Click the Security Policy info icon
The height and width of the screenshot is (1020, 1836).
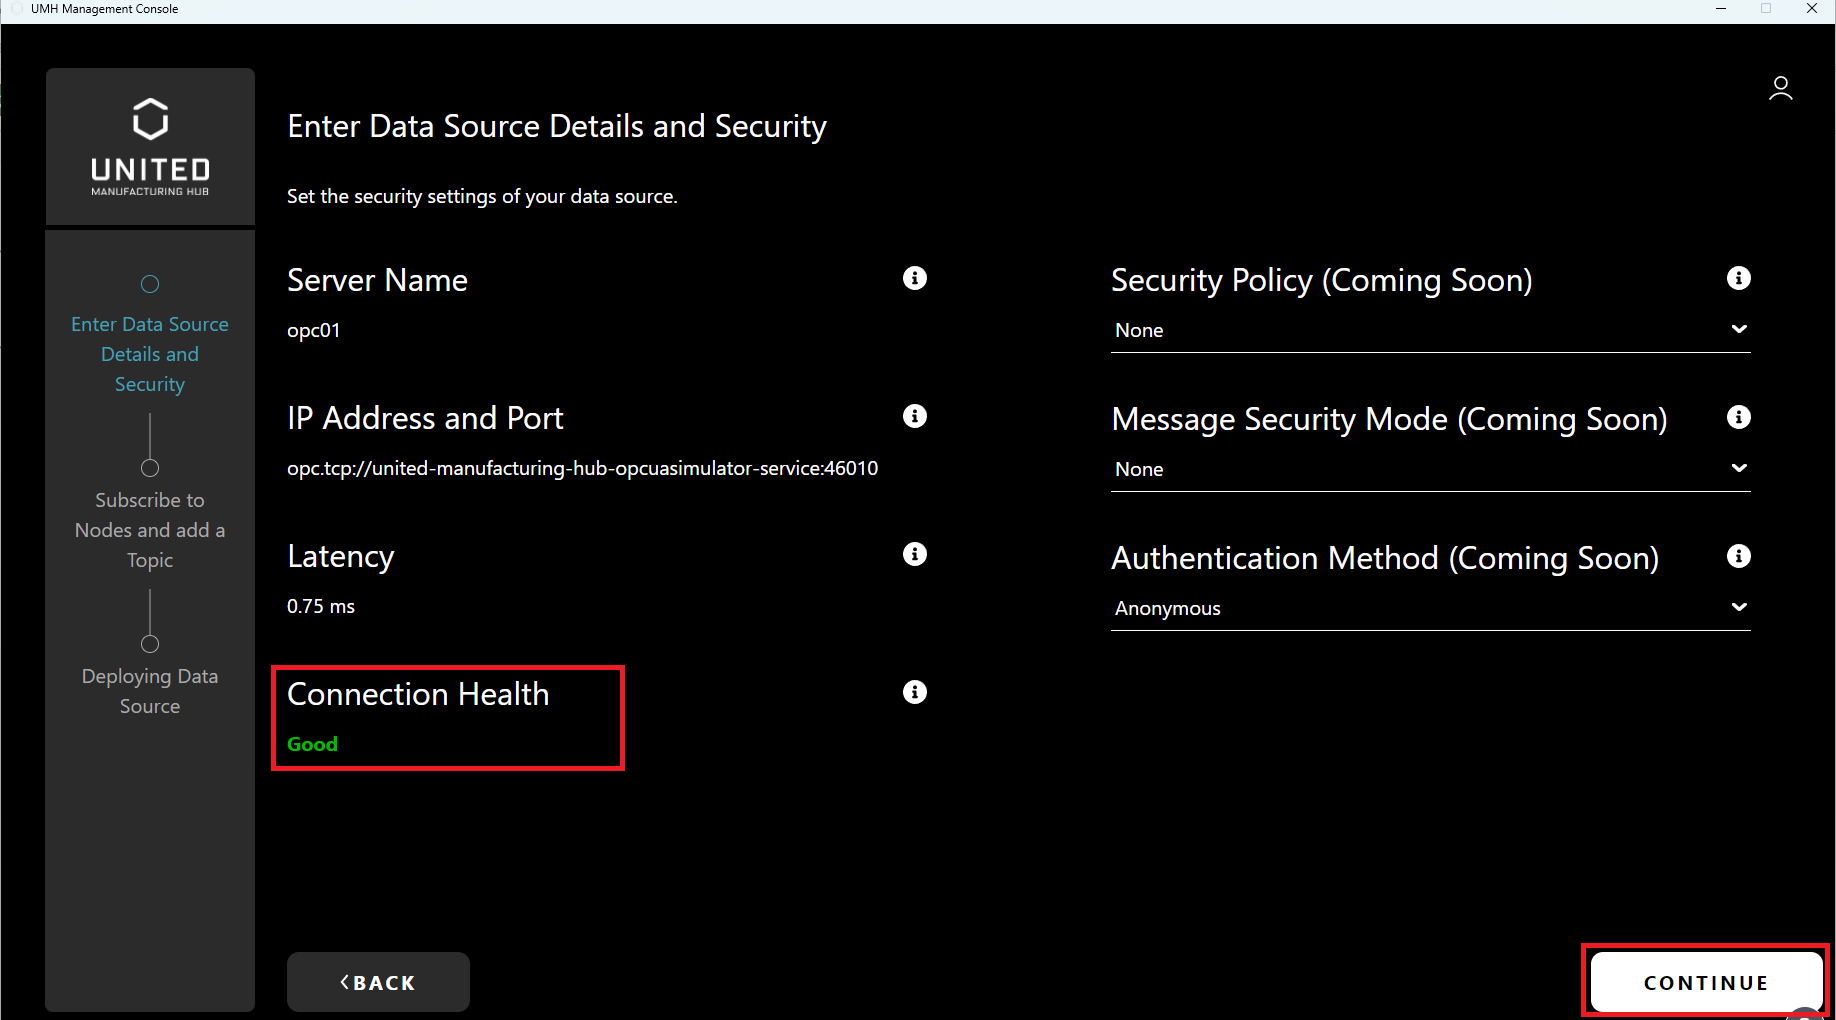click(x=1738, y=278)
